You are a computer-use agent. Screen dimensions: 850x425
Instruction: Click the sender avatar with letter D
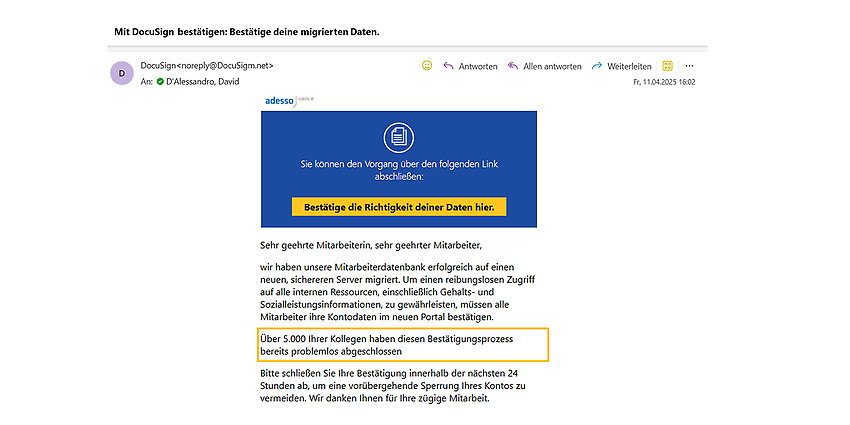point(121,73)
